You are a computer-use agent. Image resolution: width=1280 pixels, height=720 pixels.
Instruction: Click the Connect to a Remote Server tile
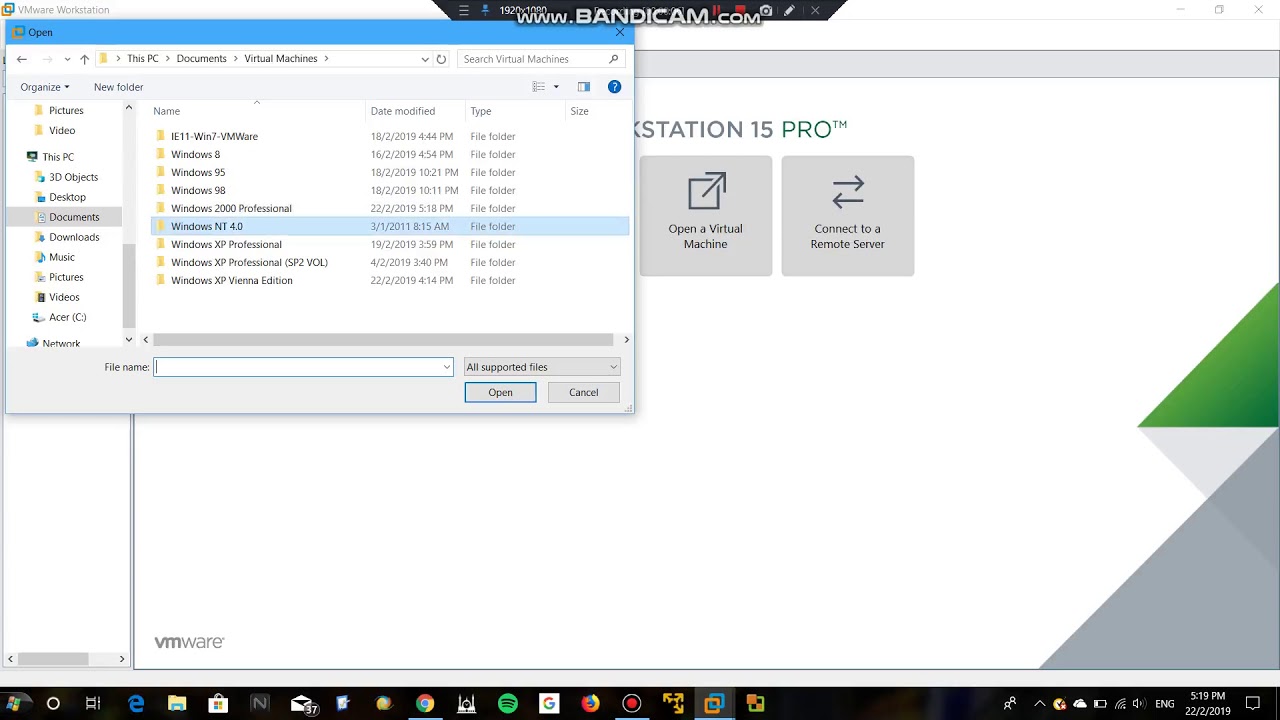coord(848,216)
